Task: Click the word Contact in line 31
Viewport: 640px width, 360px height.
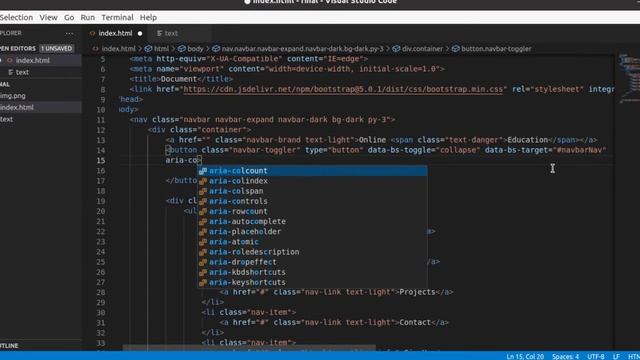Action: pyautogui.click(x=415, y=322)
